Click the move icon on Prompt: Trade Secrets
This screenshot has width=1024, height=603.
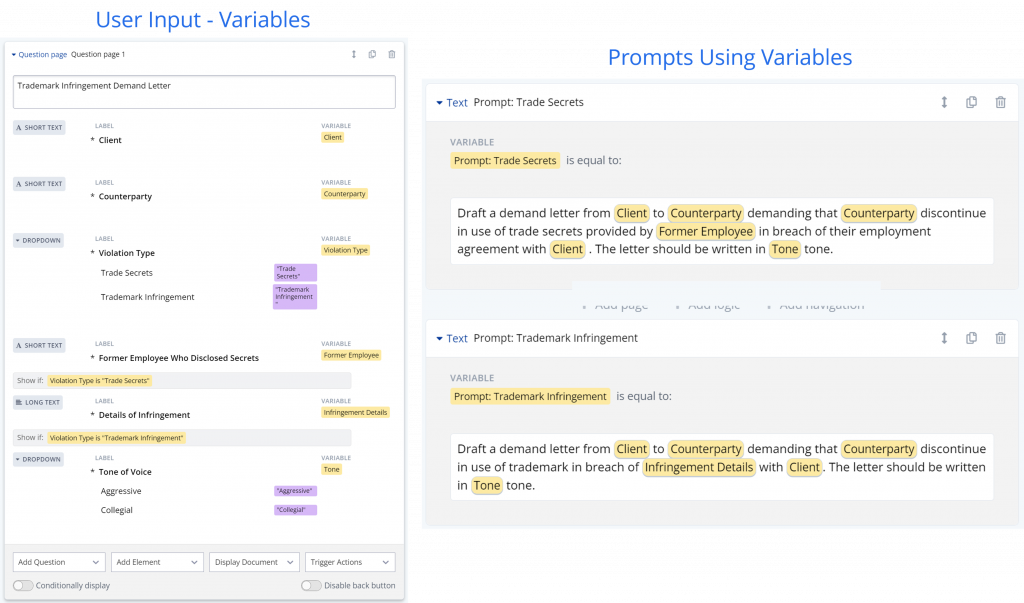tap(944, 101)
